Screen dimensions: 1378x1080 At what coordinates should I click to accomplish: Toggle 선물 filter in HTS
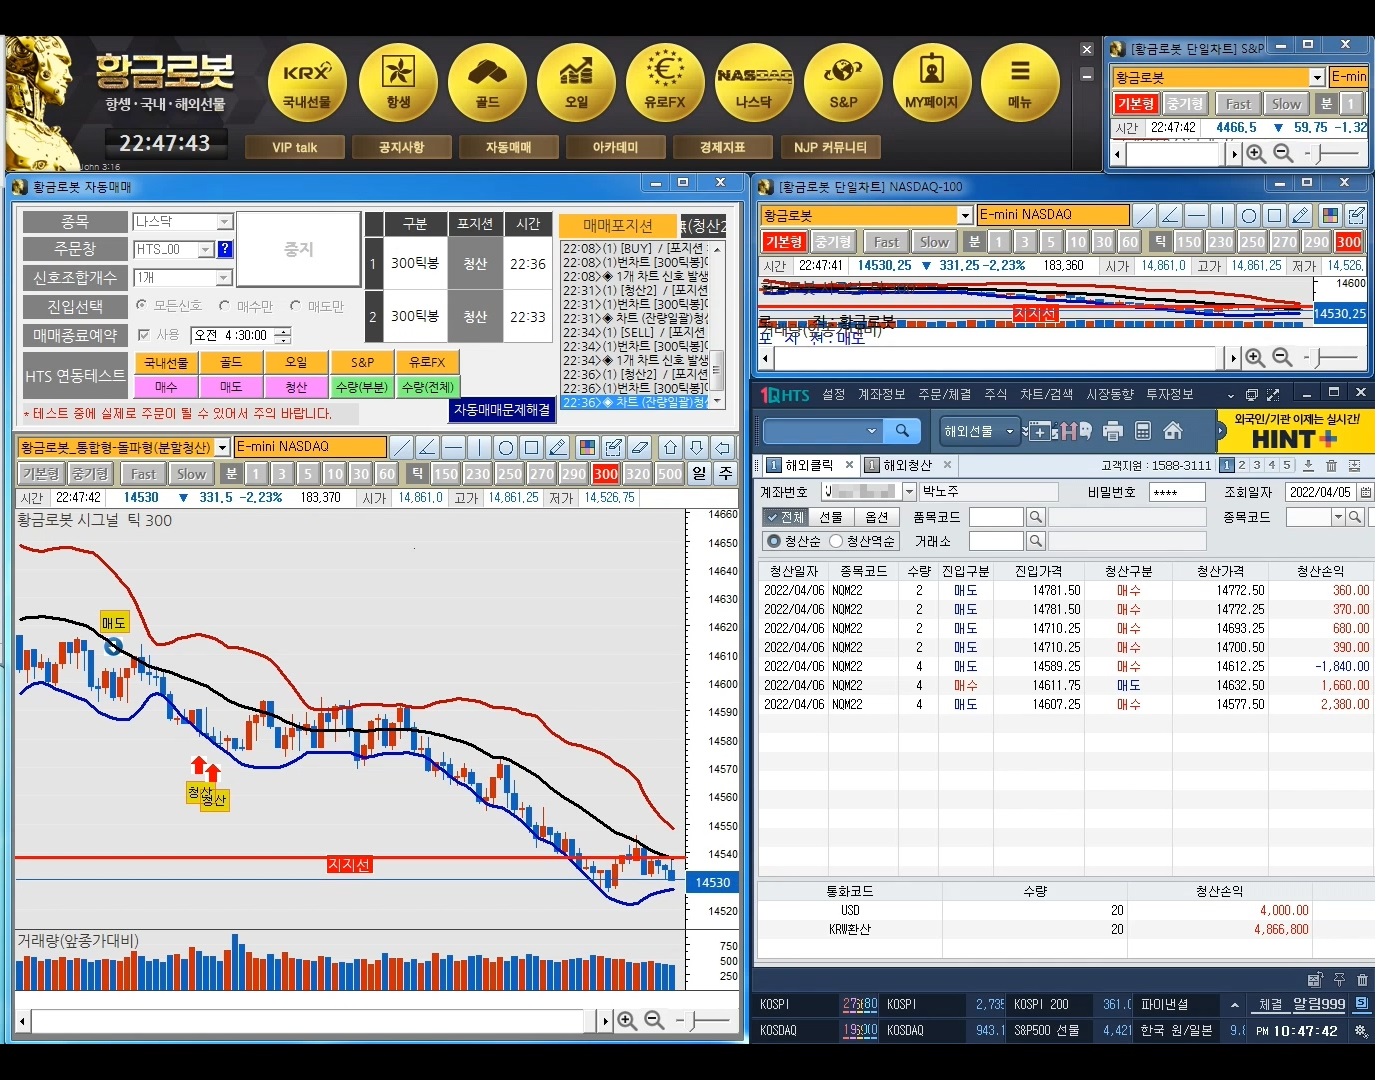831,517
